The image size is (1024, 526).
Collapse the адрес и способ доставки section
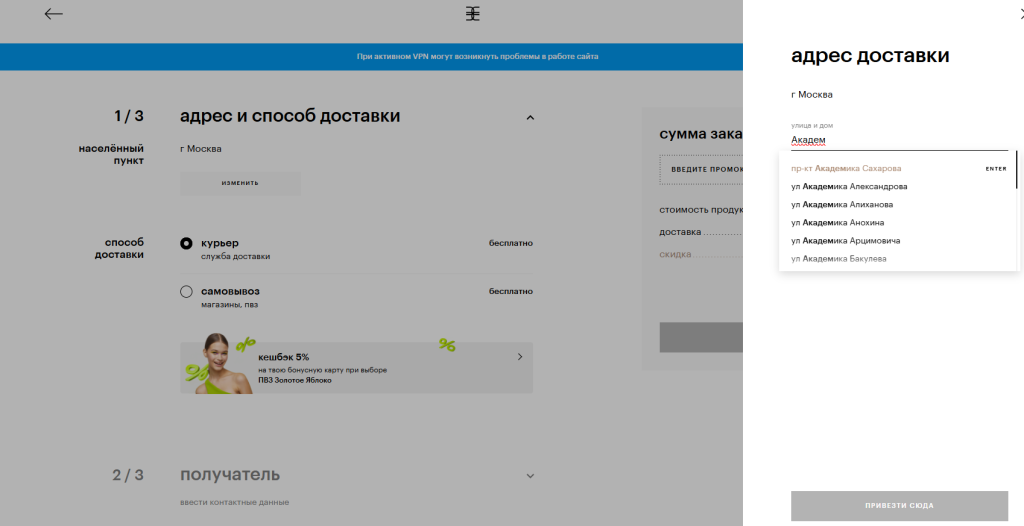[x=530, y=117]
